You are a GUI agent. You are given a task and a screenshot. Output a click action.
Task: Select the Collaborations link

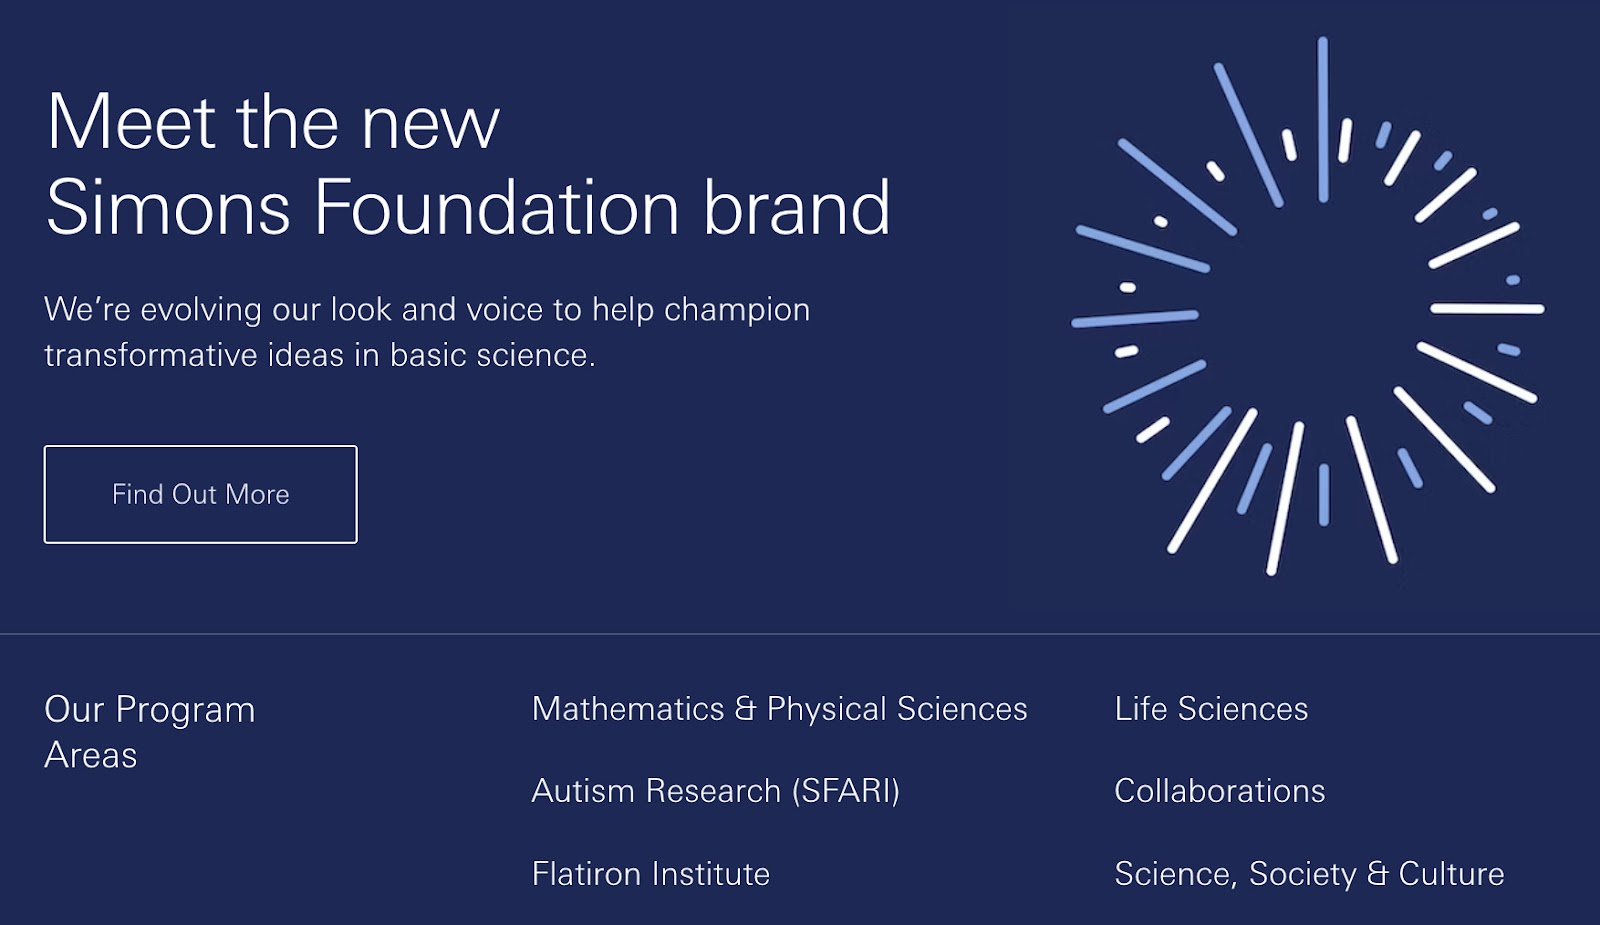point(1219,790)
